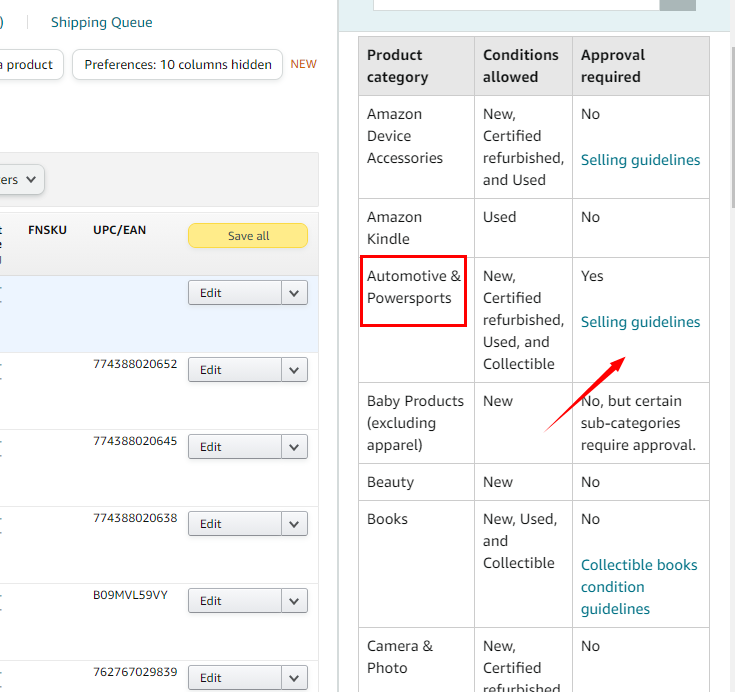735x692 pixels.
Task: Click the FNSKU column header
Action: [x=47, y=230]
